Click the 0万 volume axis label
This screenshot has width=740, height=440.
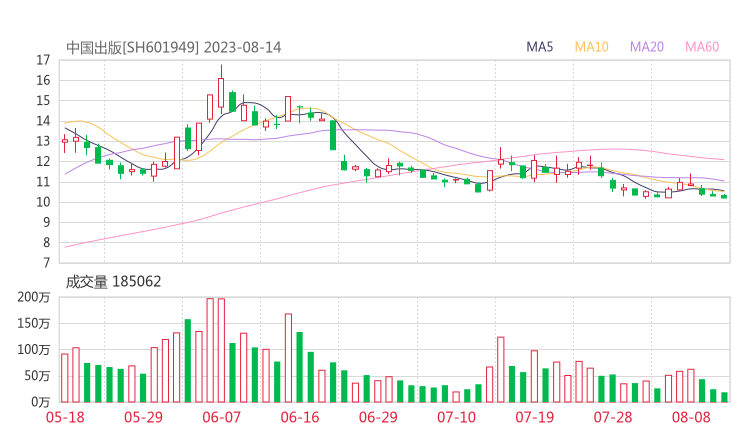tap(41, 402)
